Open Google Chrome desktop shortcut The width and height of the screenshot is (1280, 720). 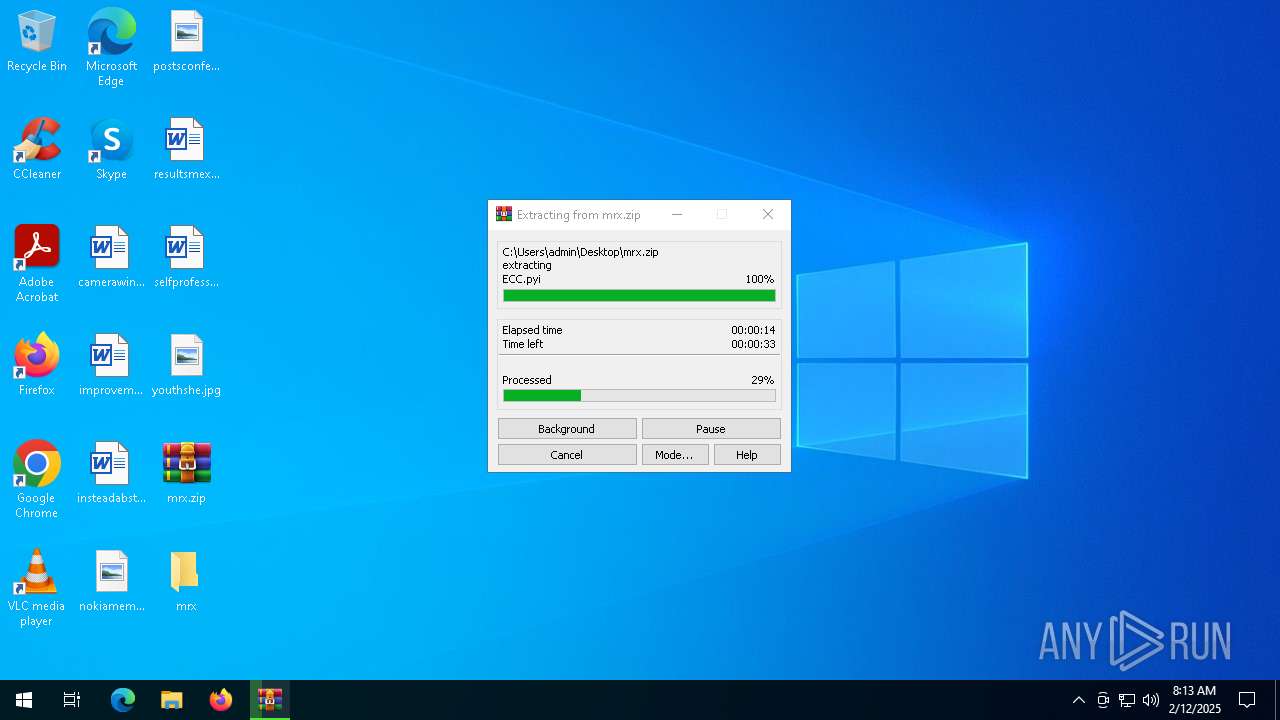point(37,479)
